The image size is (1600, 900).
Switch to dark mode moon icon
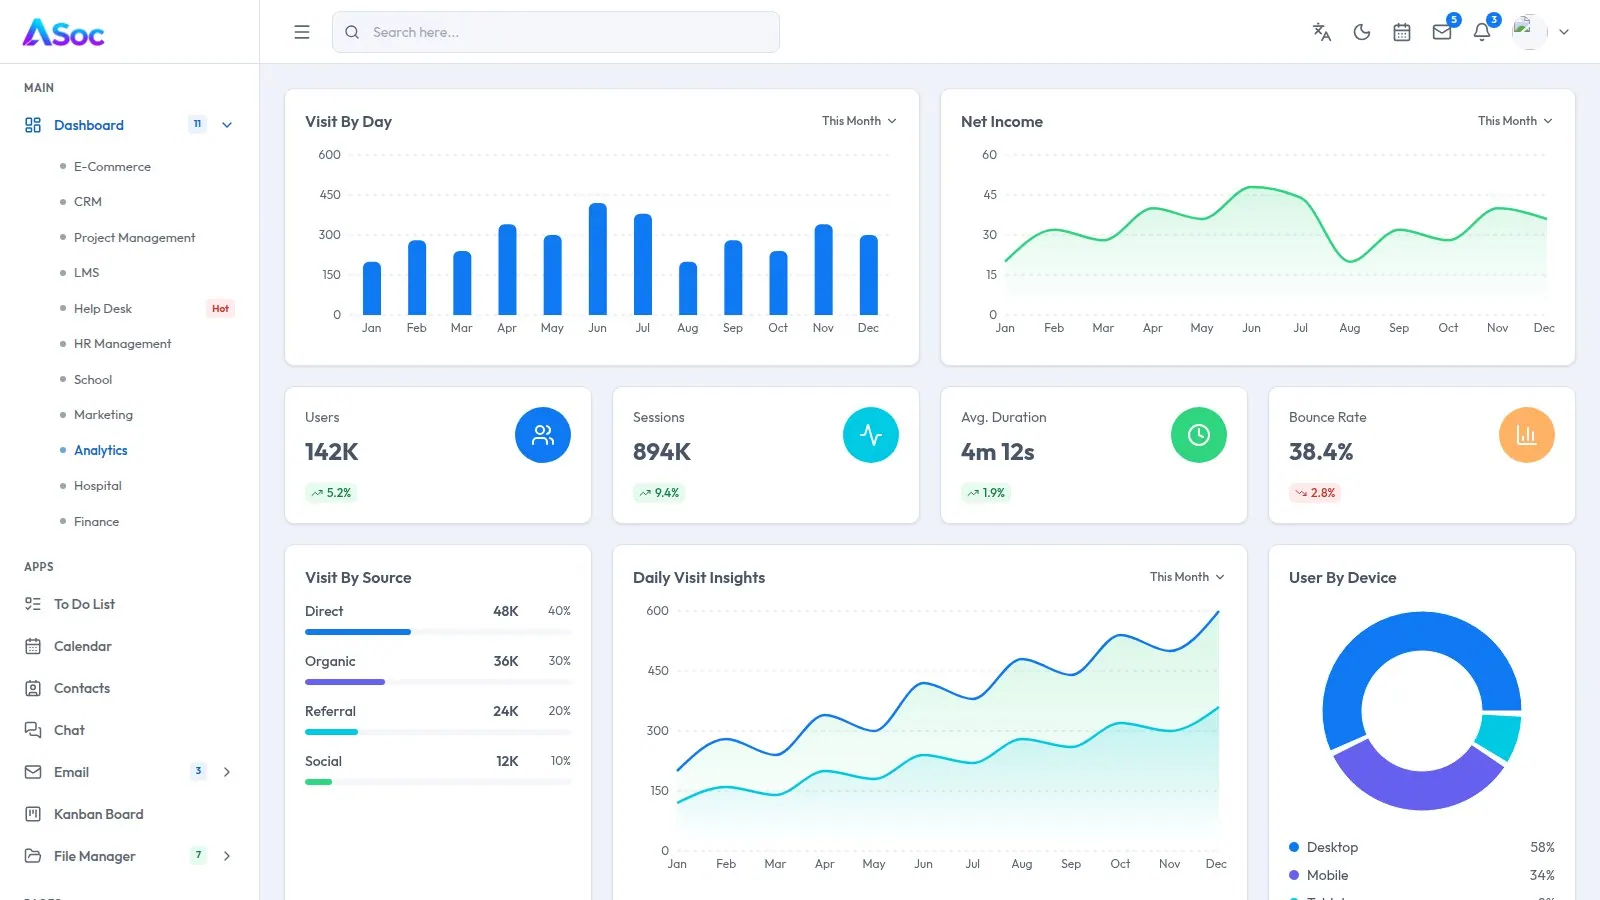coord(1362,32)
